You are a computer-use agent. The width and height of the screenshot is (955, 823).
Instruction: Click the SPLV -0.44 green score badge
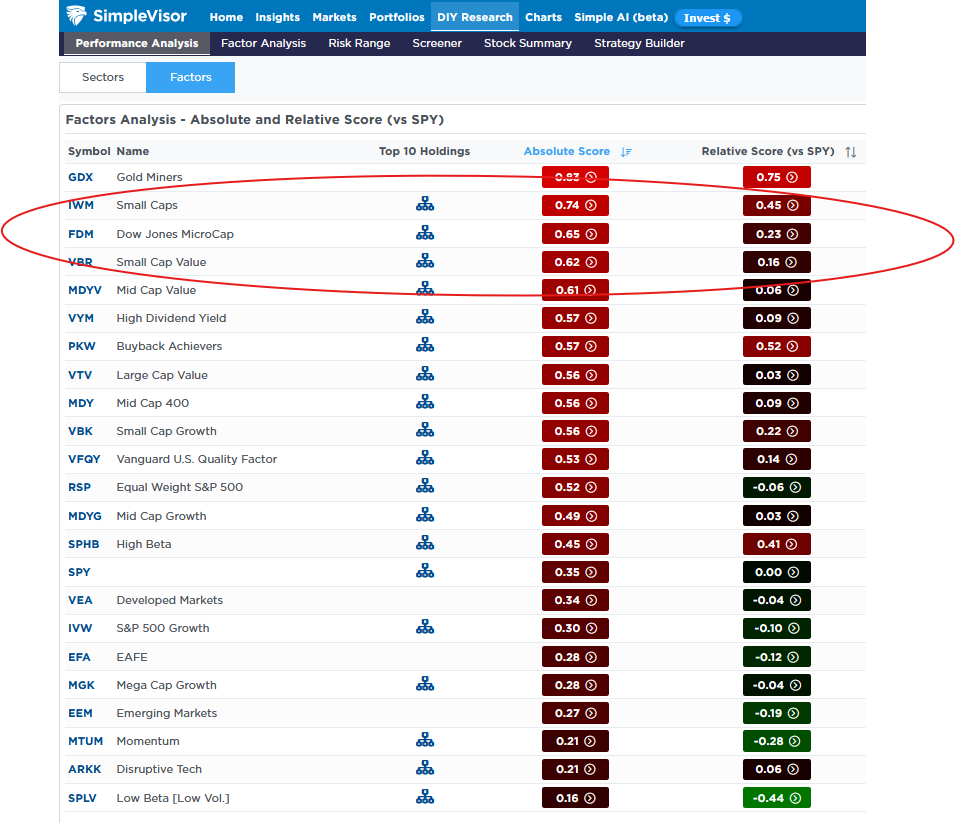776,798
